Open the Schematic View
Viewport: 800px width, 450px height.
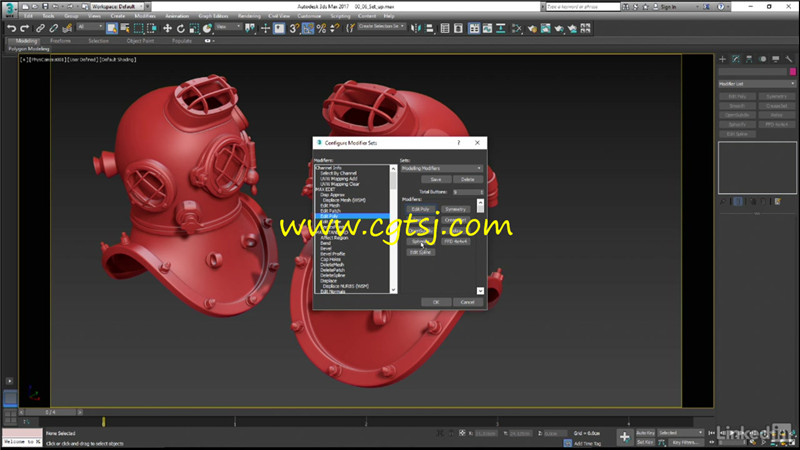point(501,29)
